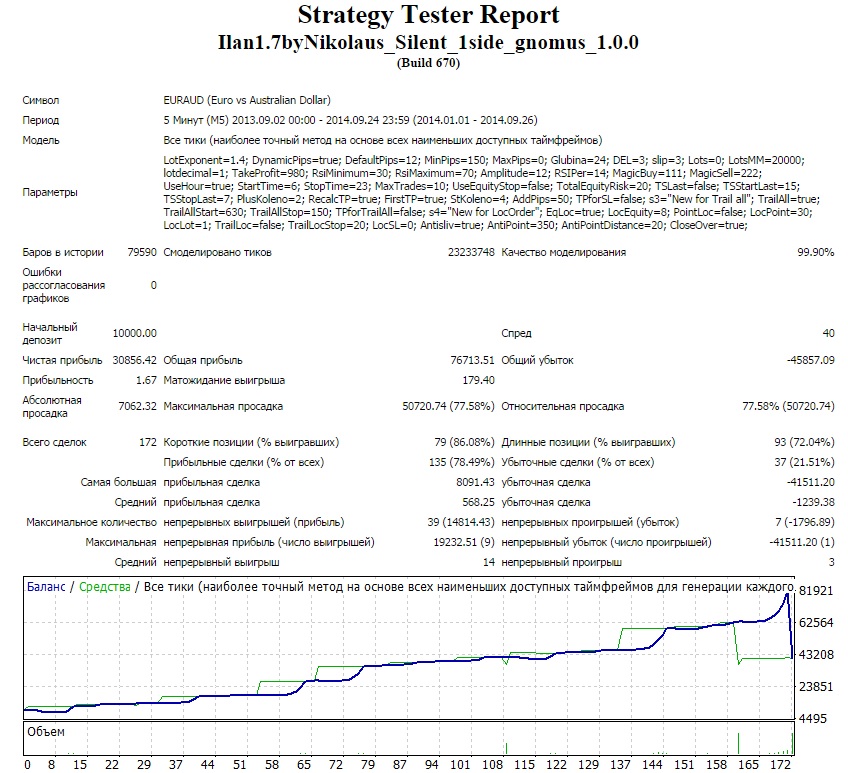Click long positions value '93 (72.04%)'
The width and height of the screenshot is (848, 773).
[x=804, y=442]
